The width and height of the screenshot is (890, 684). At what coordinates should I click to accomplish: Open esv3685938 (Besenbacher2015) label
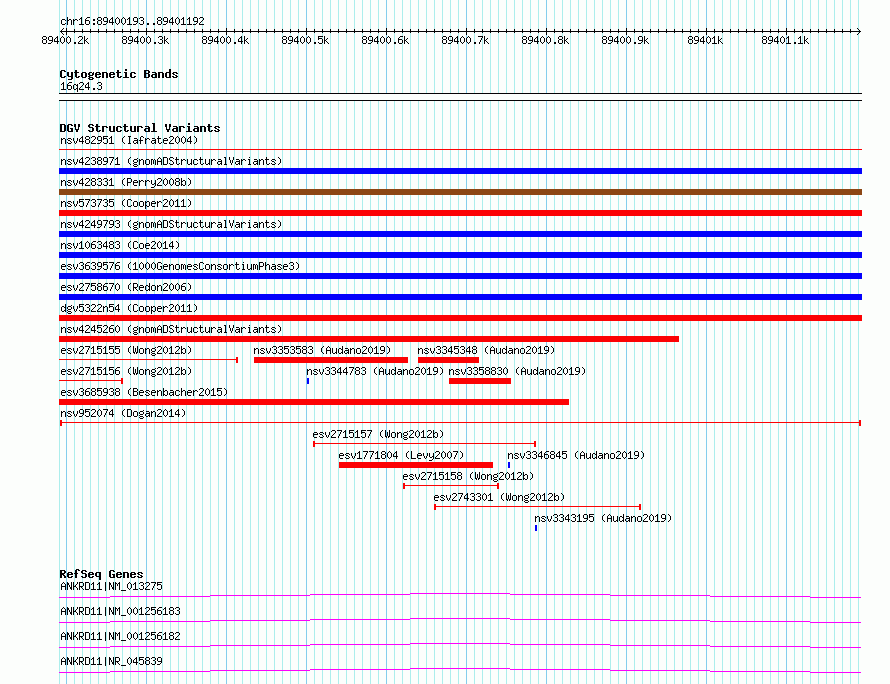[x=144, y=392]
